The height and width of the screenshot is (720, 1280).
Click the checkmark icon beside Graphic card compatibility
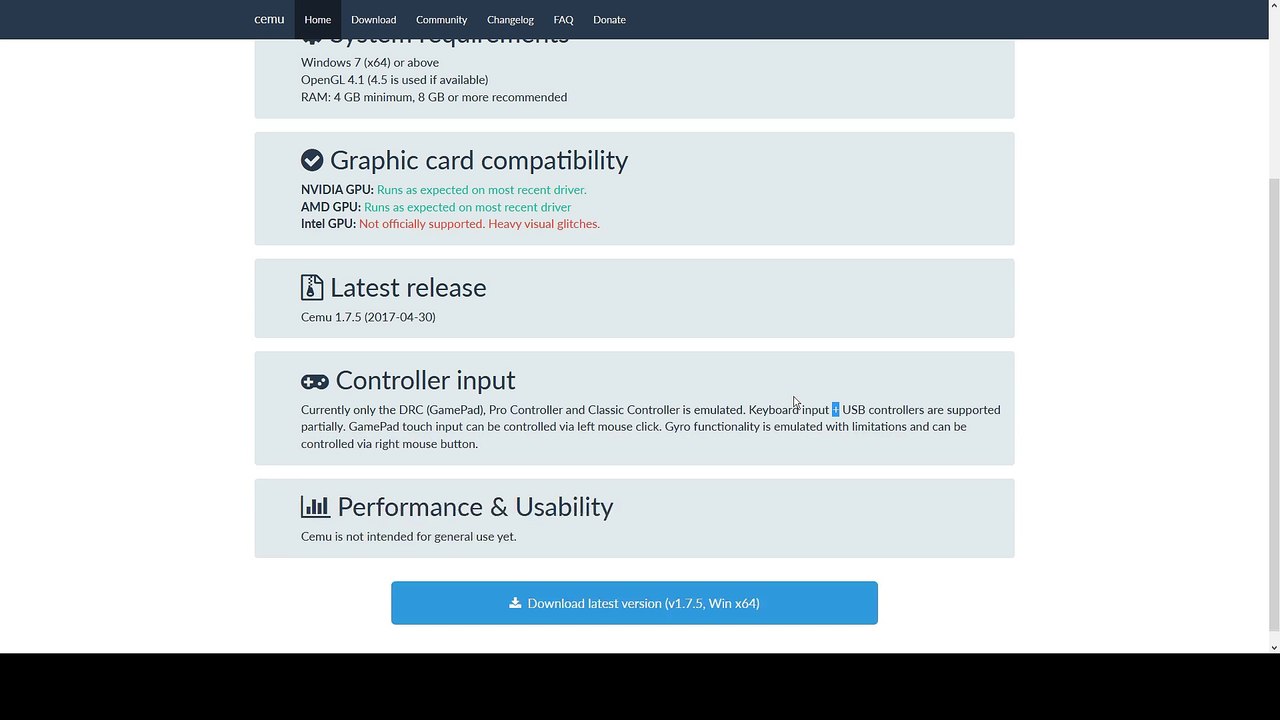[x=312, y=160]
